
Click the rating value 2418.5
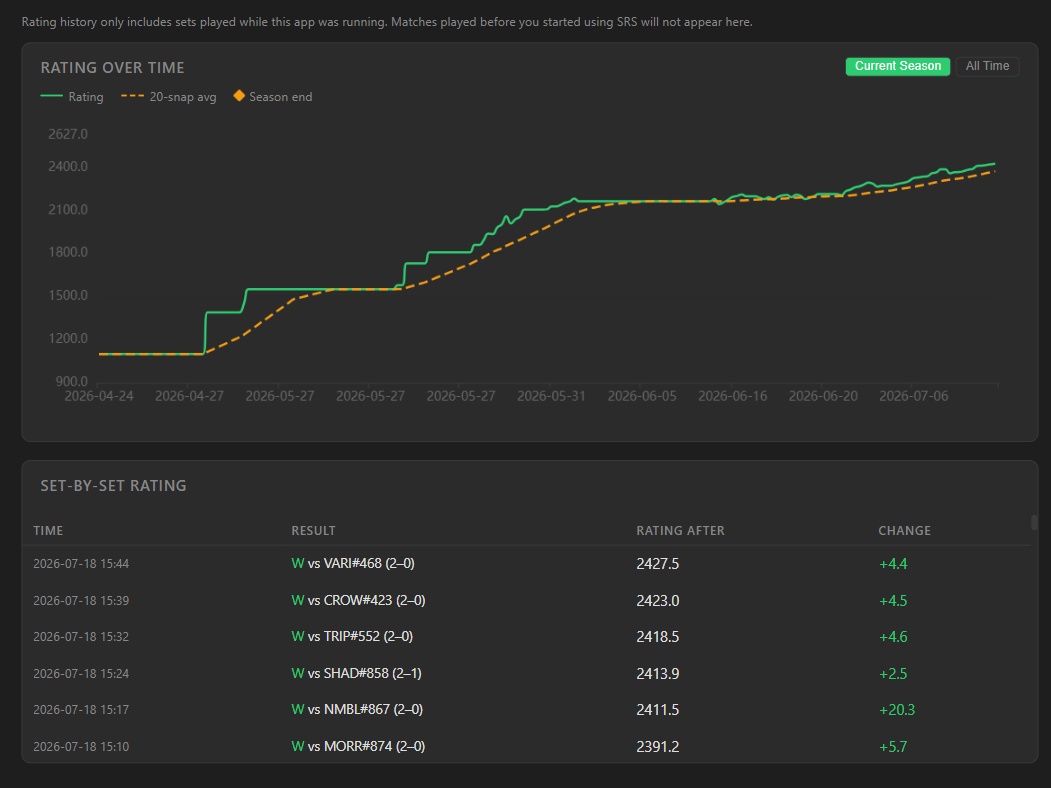click(x=658, y=637)
